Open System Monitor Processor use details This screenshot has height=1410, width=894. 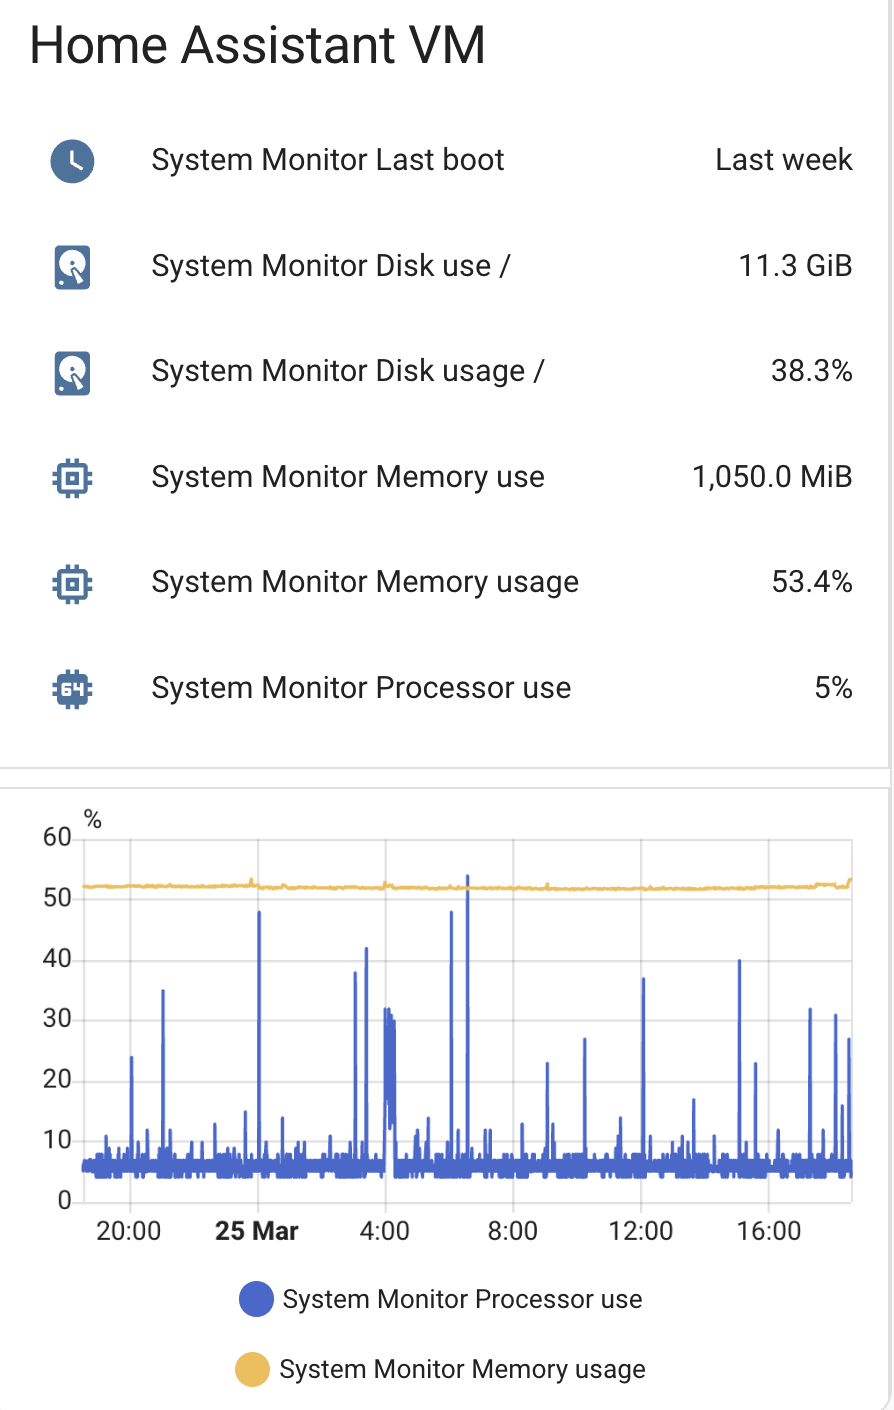tap(361, 688)
